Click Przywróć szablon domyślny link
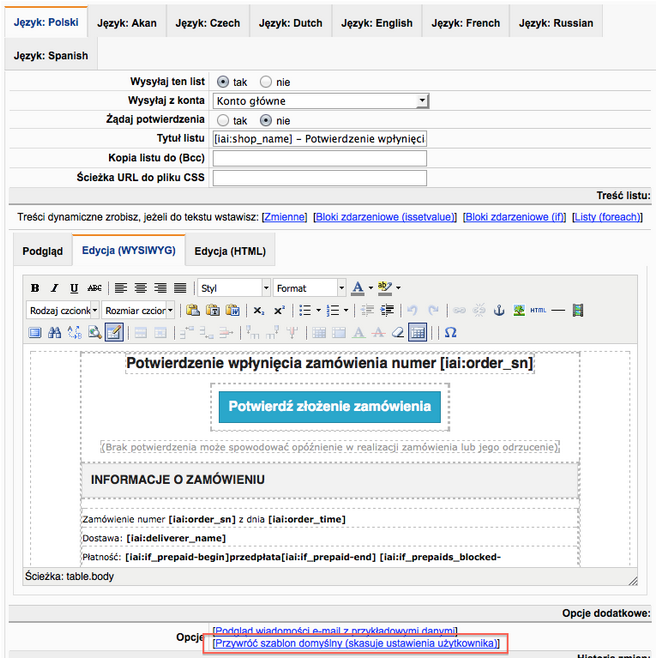The image size is (658, 665). coord(356,643)
